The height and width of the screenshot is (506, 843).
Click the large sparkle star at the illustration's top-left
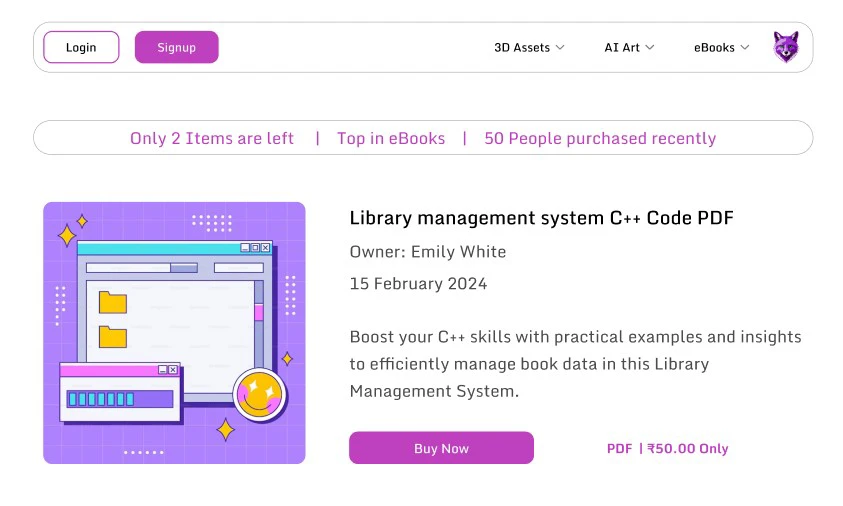coord(67,236)
